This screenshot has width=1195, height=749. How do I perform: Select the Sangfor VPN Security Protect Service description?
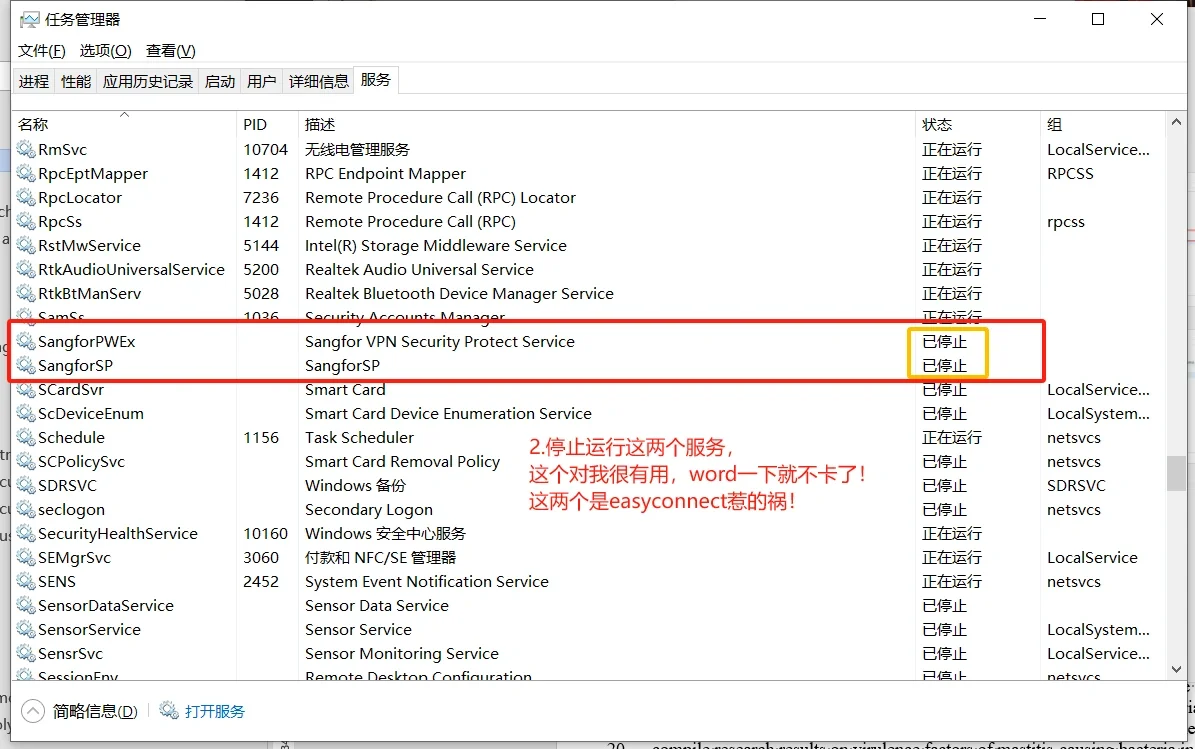point(440,341)
